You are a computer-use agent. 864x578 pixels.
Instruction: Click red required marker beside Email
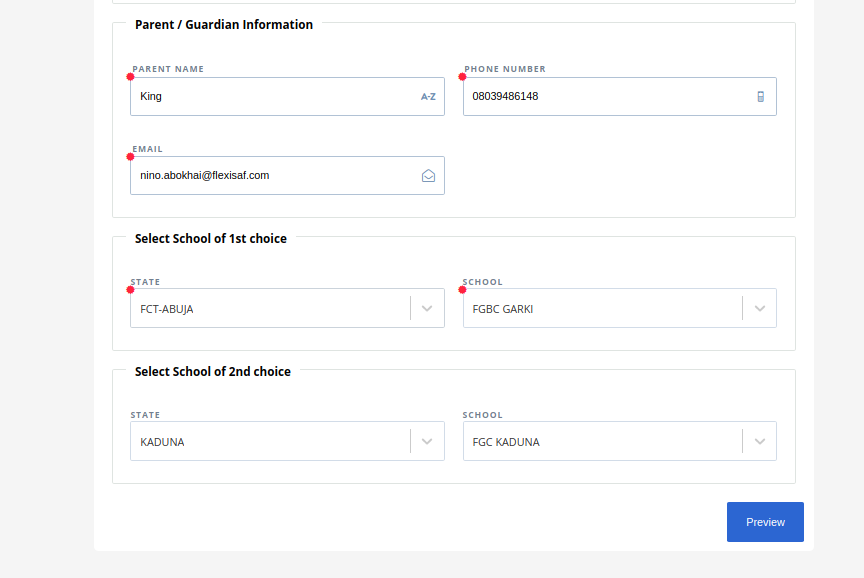(x=131, y=156)
